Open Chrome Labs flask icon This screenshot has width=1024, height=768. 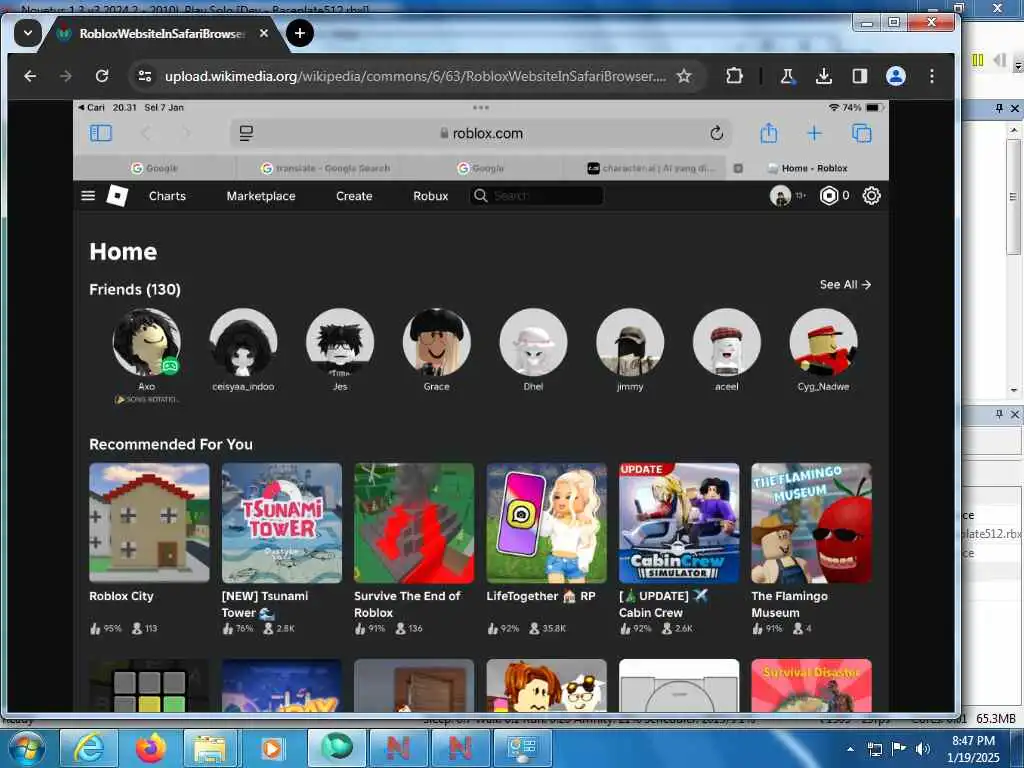pos(788,76)
